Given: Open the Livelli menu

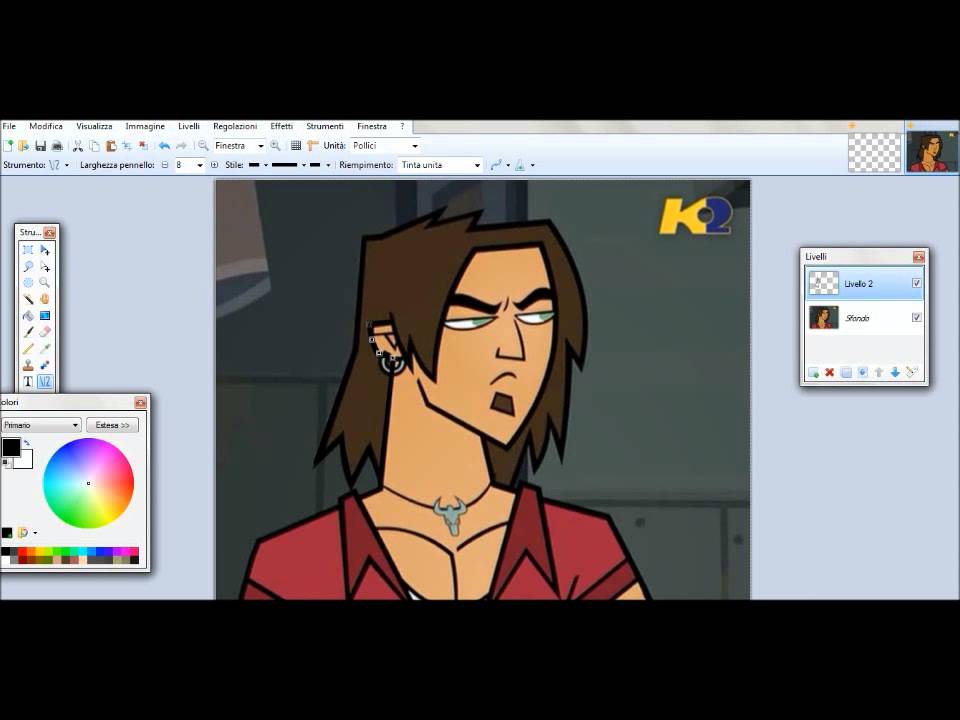Looking at the screenshot, I should 189,126.
